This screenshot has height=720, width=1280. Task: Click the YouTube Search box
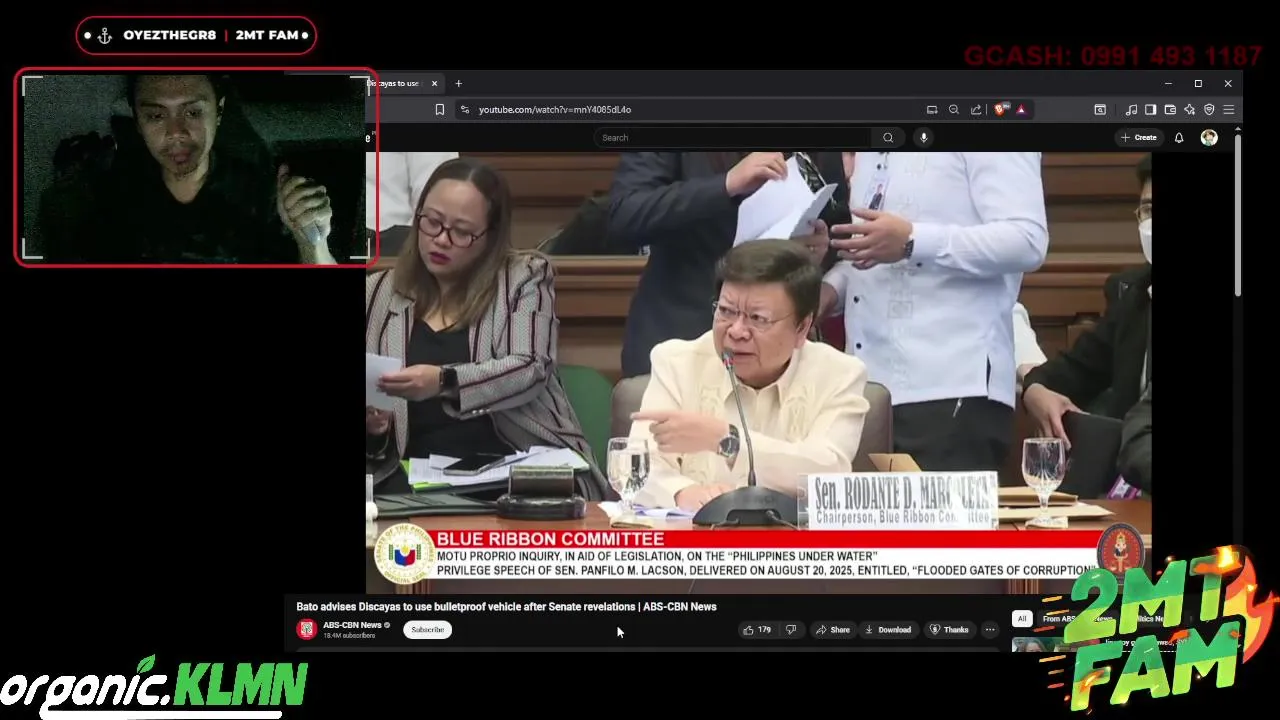[733, 138]
